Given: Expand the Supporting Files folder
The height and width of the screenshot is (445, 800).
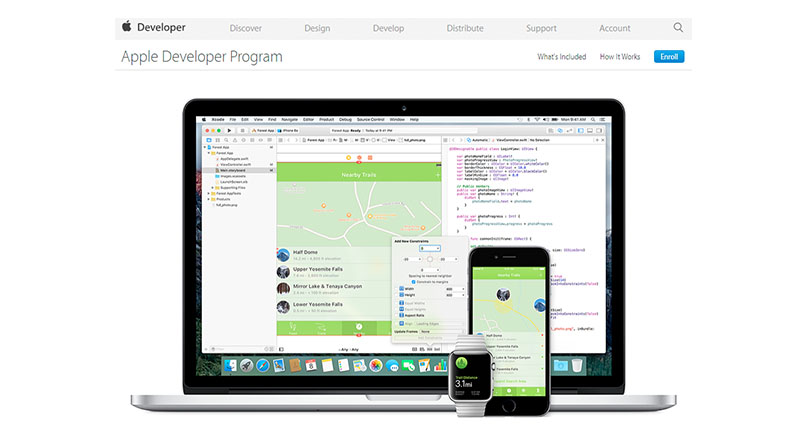Looking at the screenshot, I should coord(212,188).
